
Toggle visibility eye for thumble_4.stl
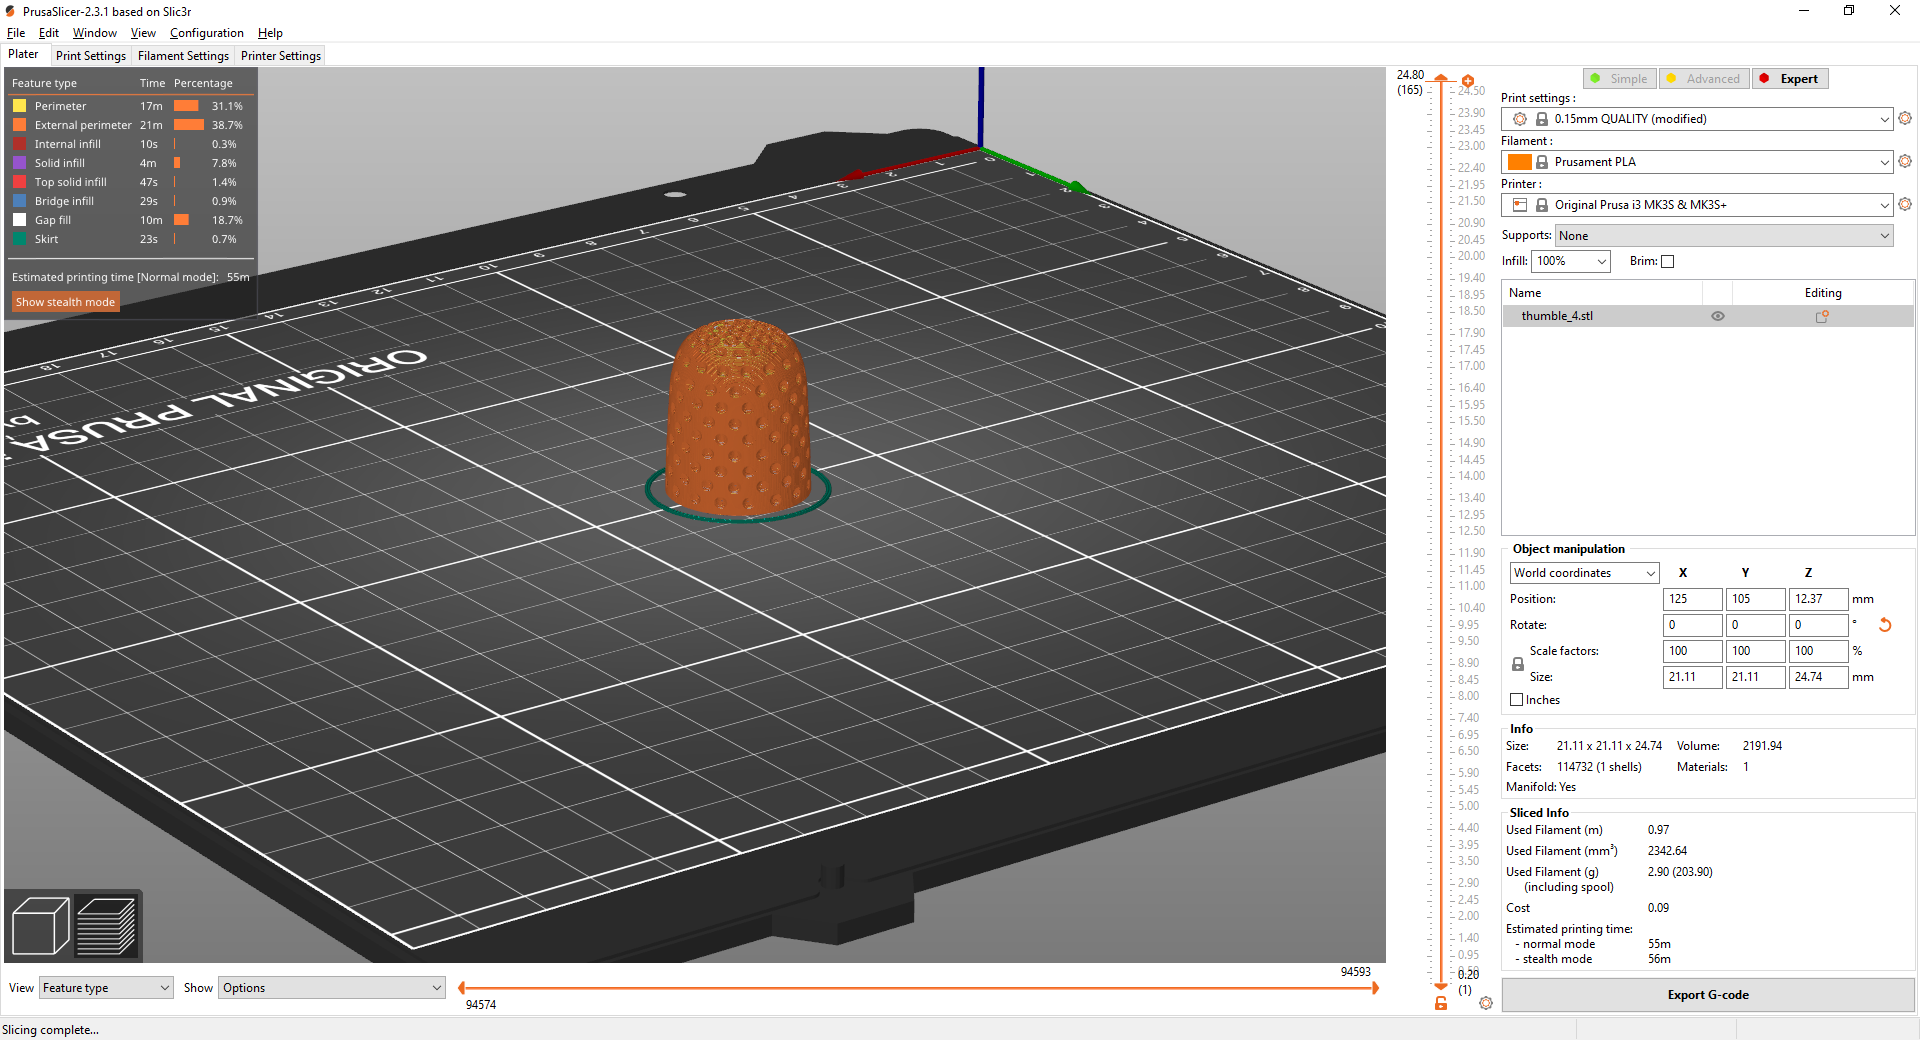(x=1718, y=316)
